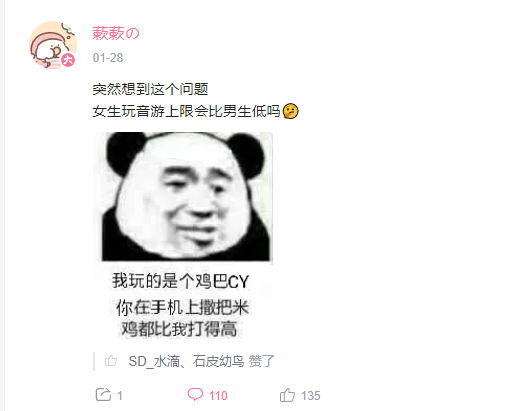Image resolution: width=515 pixels, height=411 pixels.
Task: Click the small gray thumbs-up beside SD_水滴
Action: tap(111, 361)
